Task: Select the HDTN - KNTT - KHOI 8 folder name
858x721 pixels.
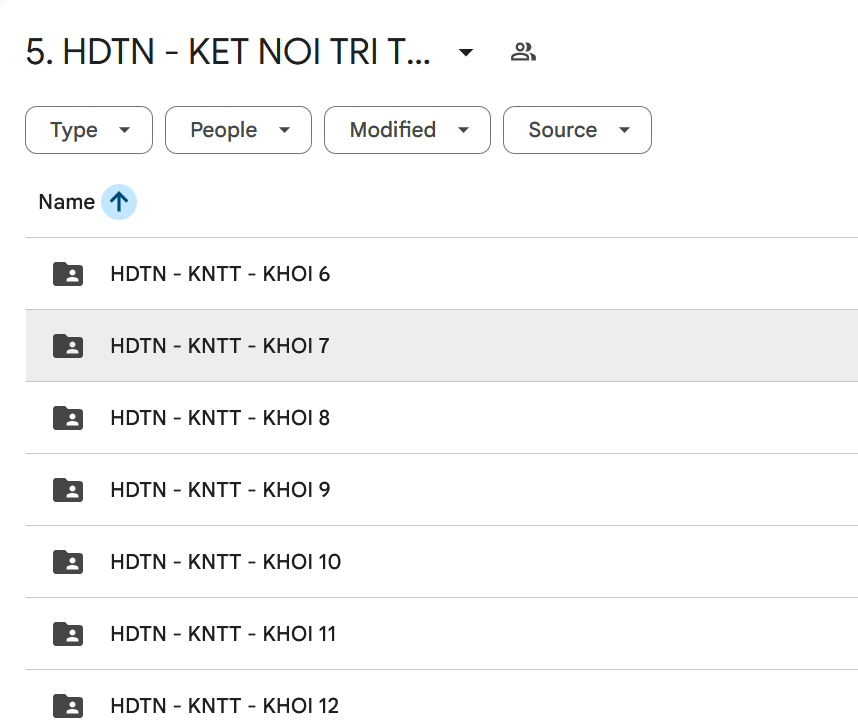Action: coord(220,418)
